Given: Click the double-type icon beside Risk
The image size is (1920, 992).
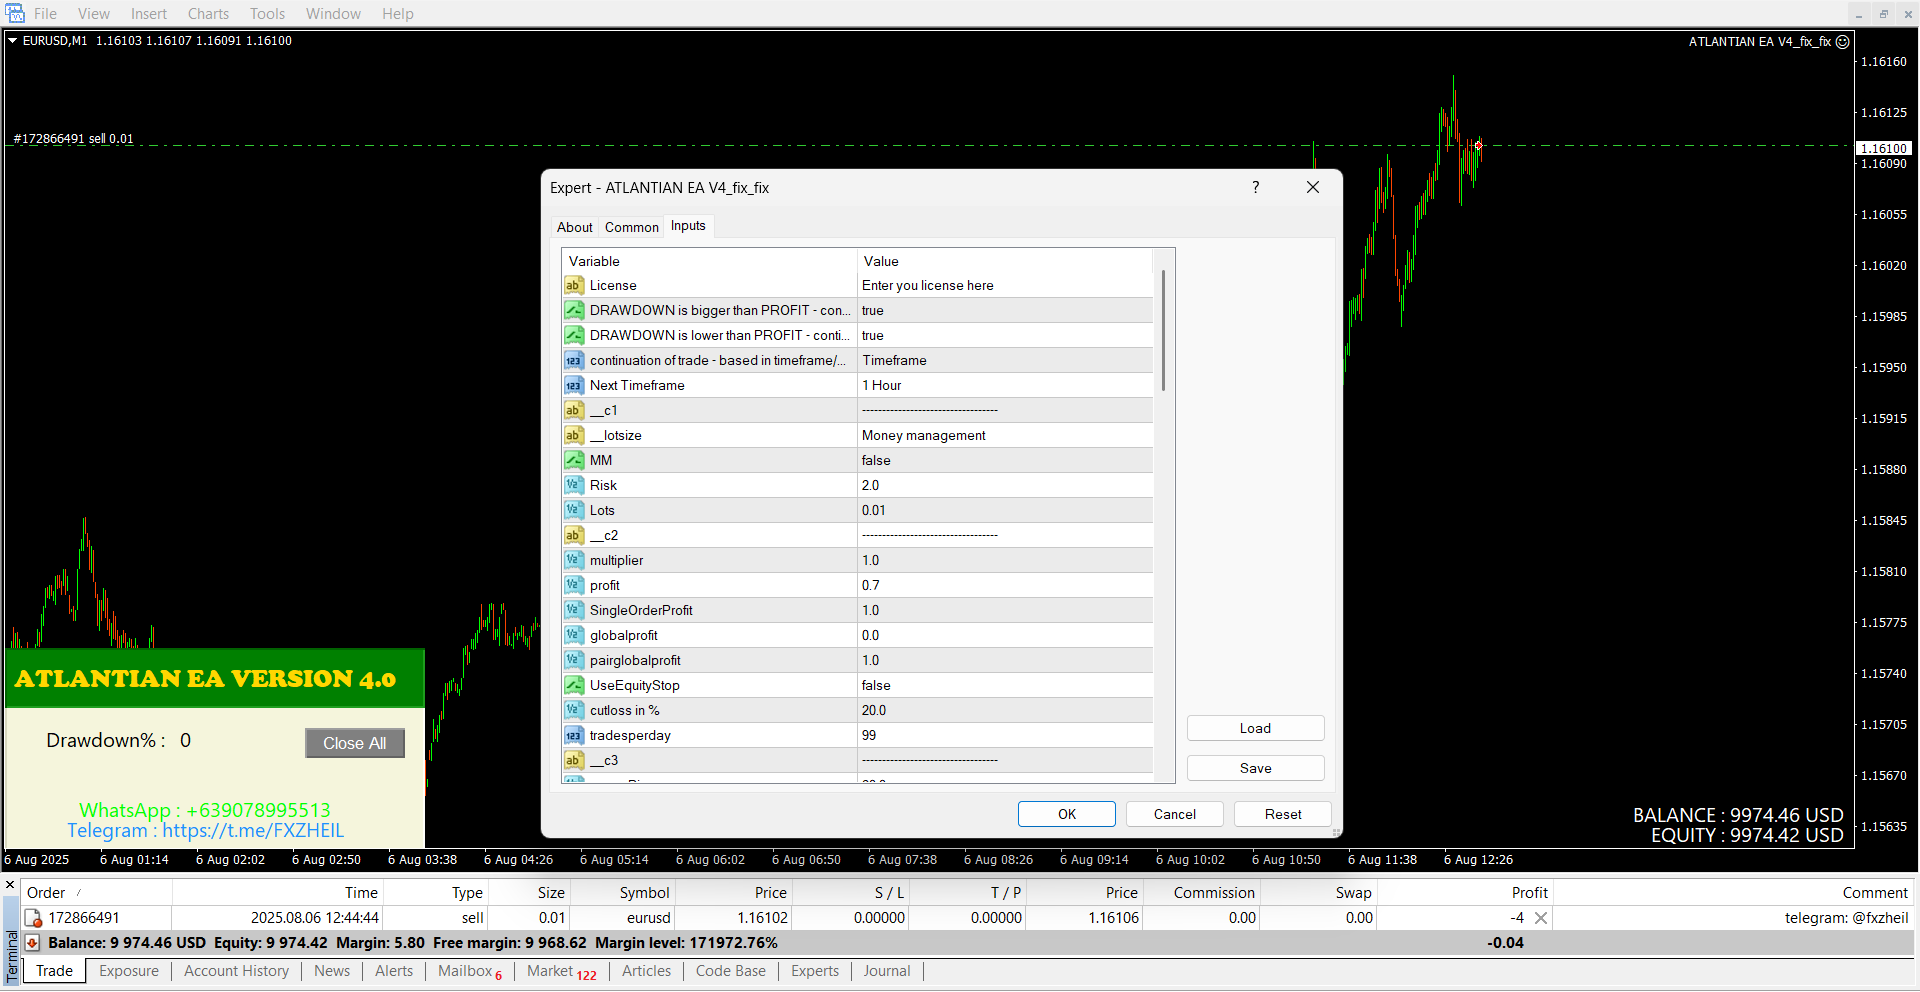Looking at the screenshot, I should 574,486.
